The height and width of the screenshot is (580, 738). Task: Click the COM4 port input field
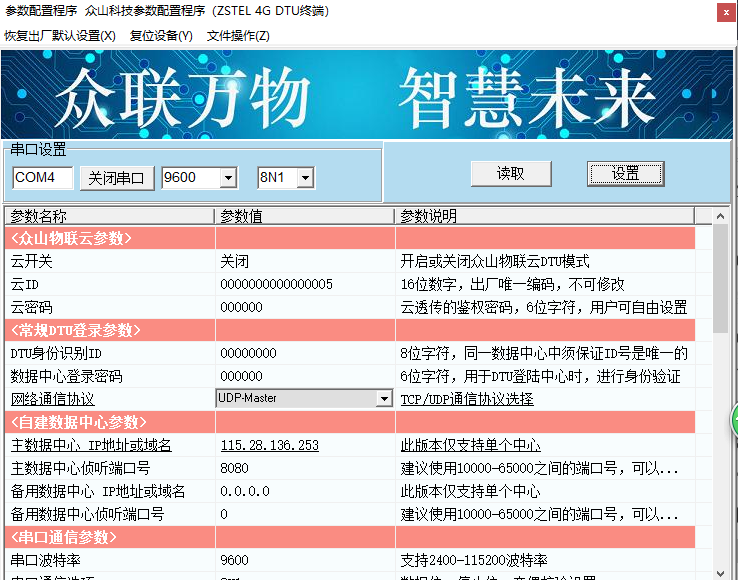coord(43,177)
